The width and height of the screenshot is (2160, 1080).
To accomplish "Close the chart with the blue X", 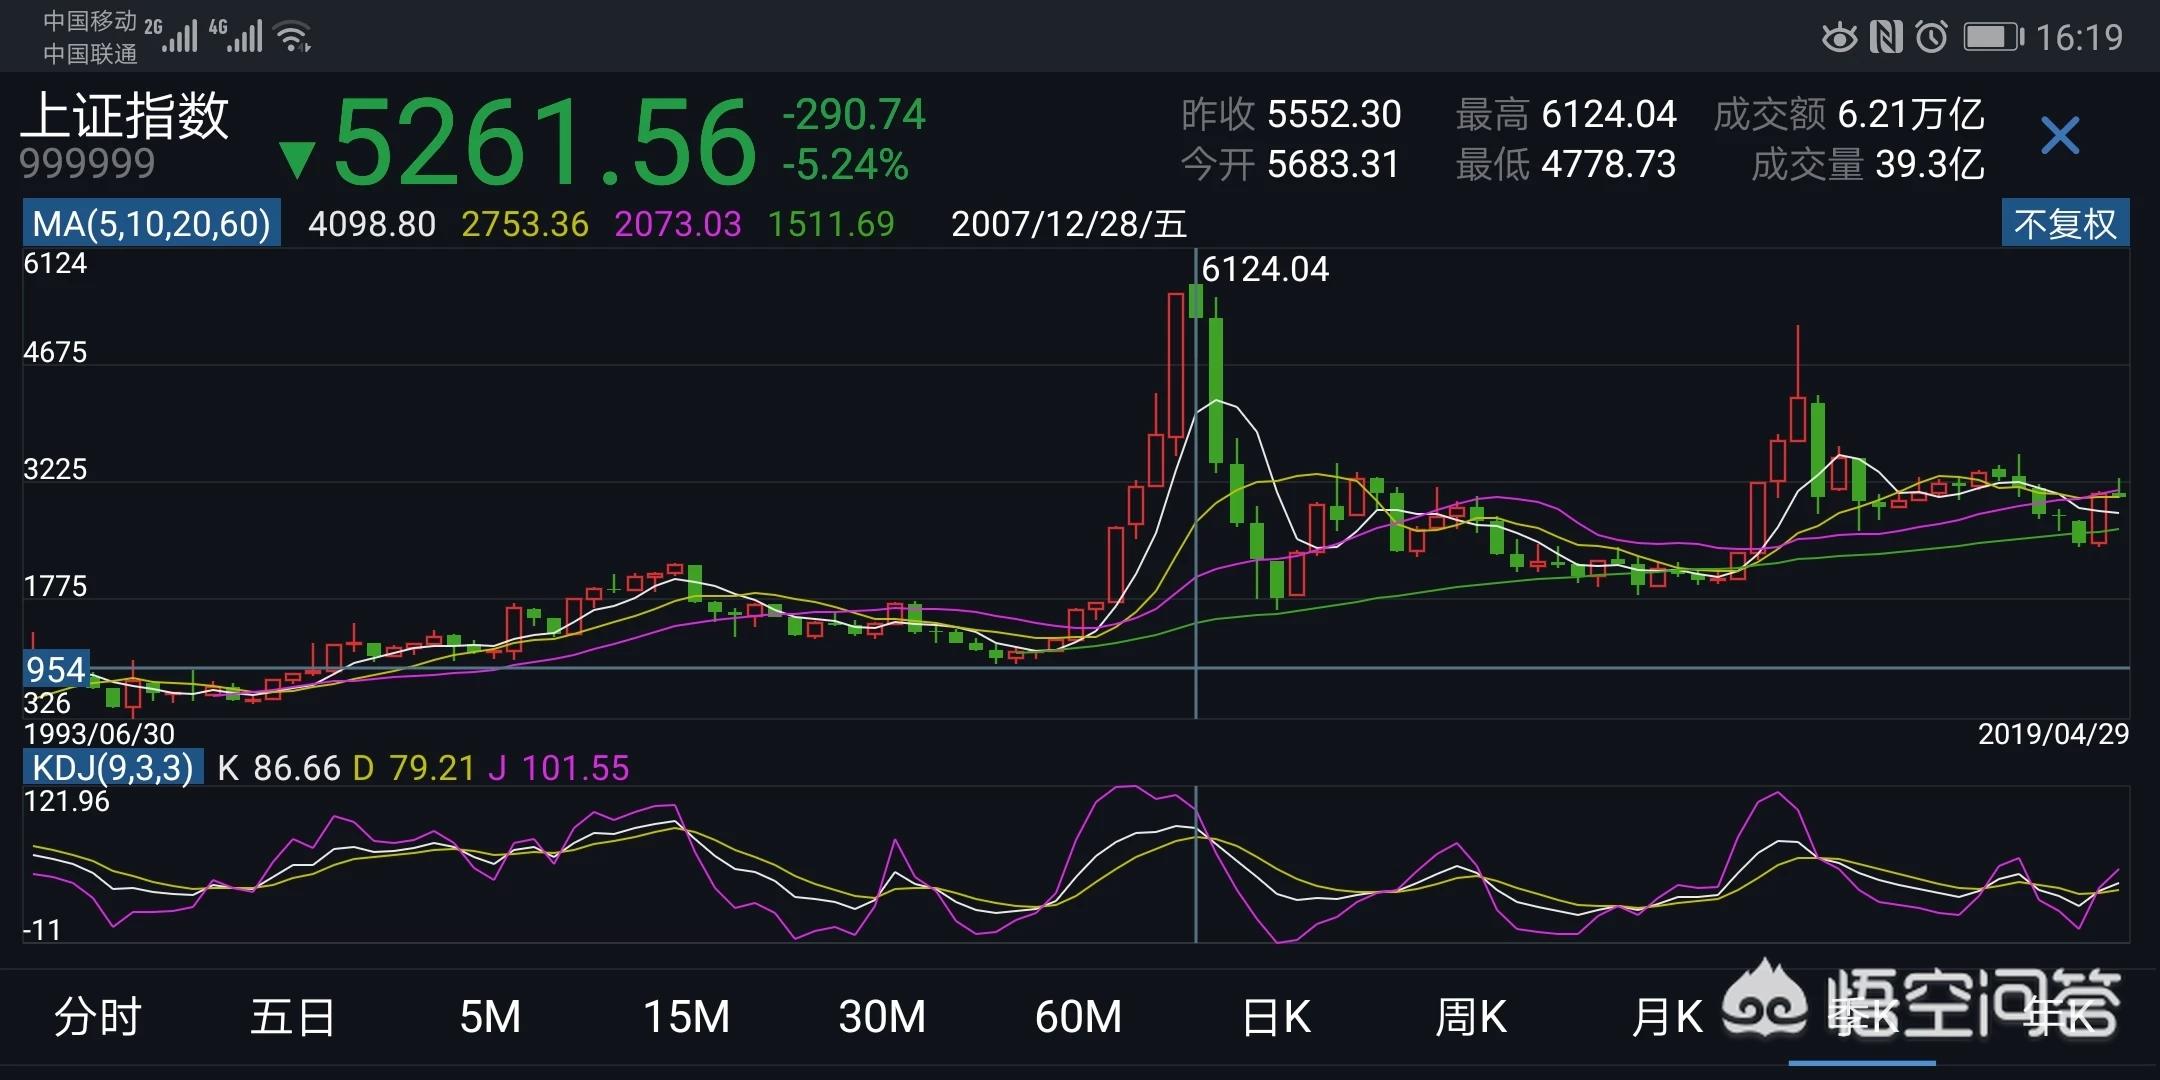I will [2059, 136].
